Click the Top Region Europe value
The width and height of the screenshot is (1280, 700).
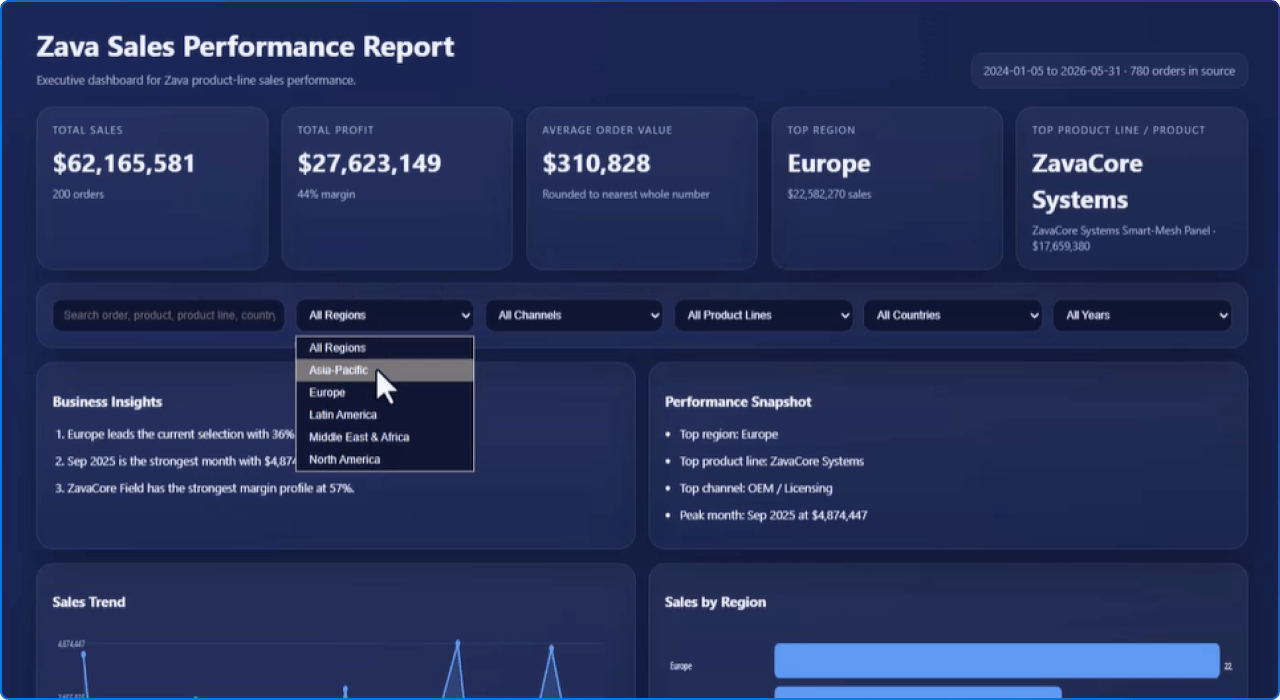tap(829, 163)
